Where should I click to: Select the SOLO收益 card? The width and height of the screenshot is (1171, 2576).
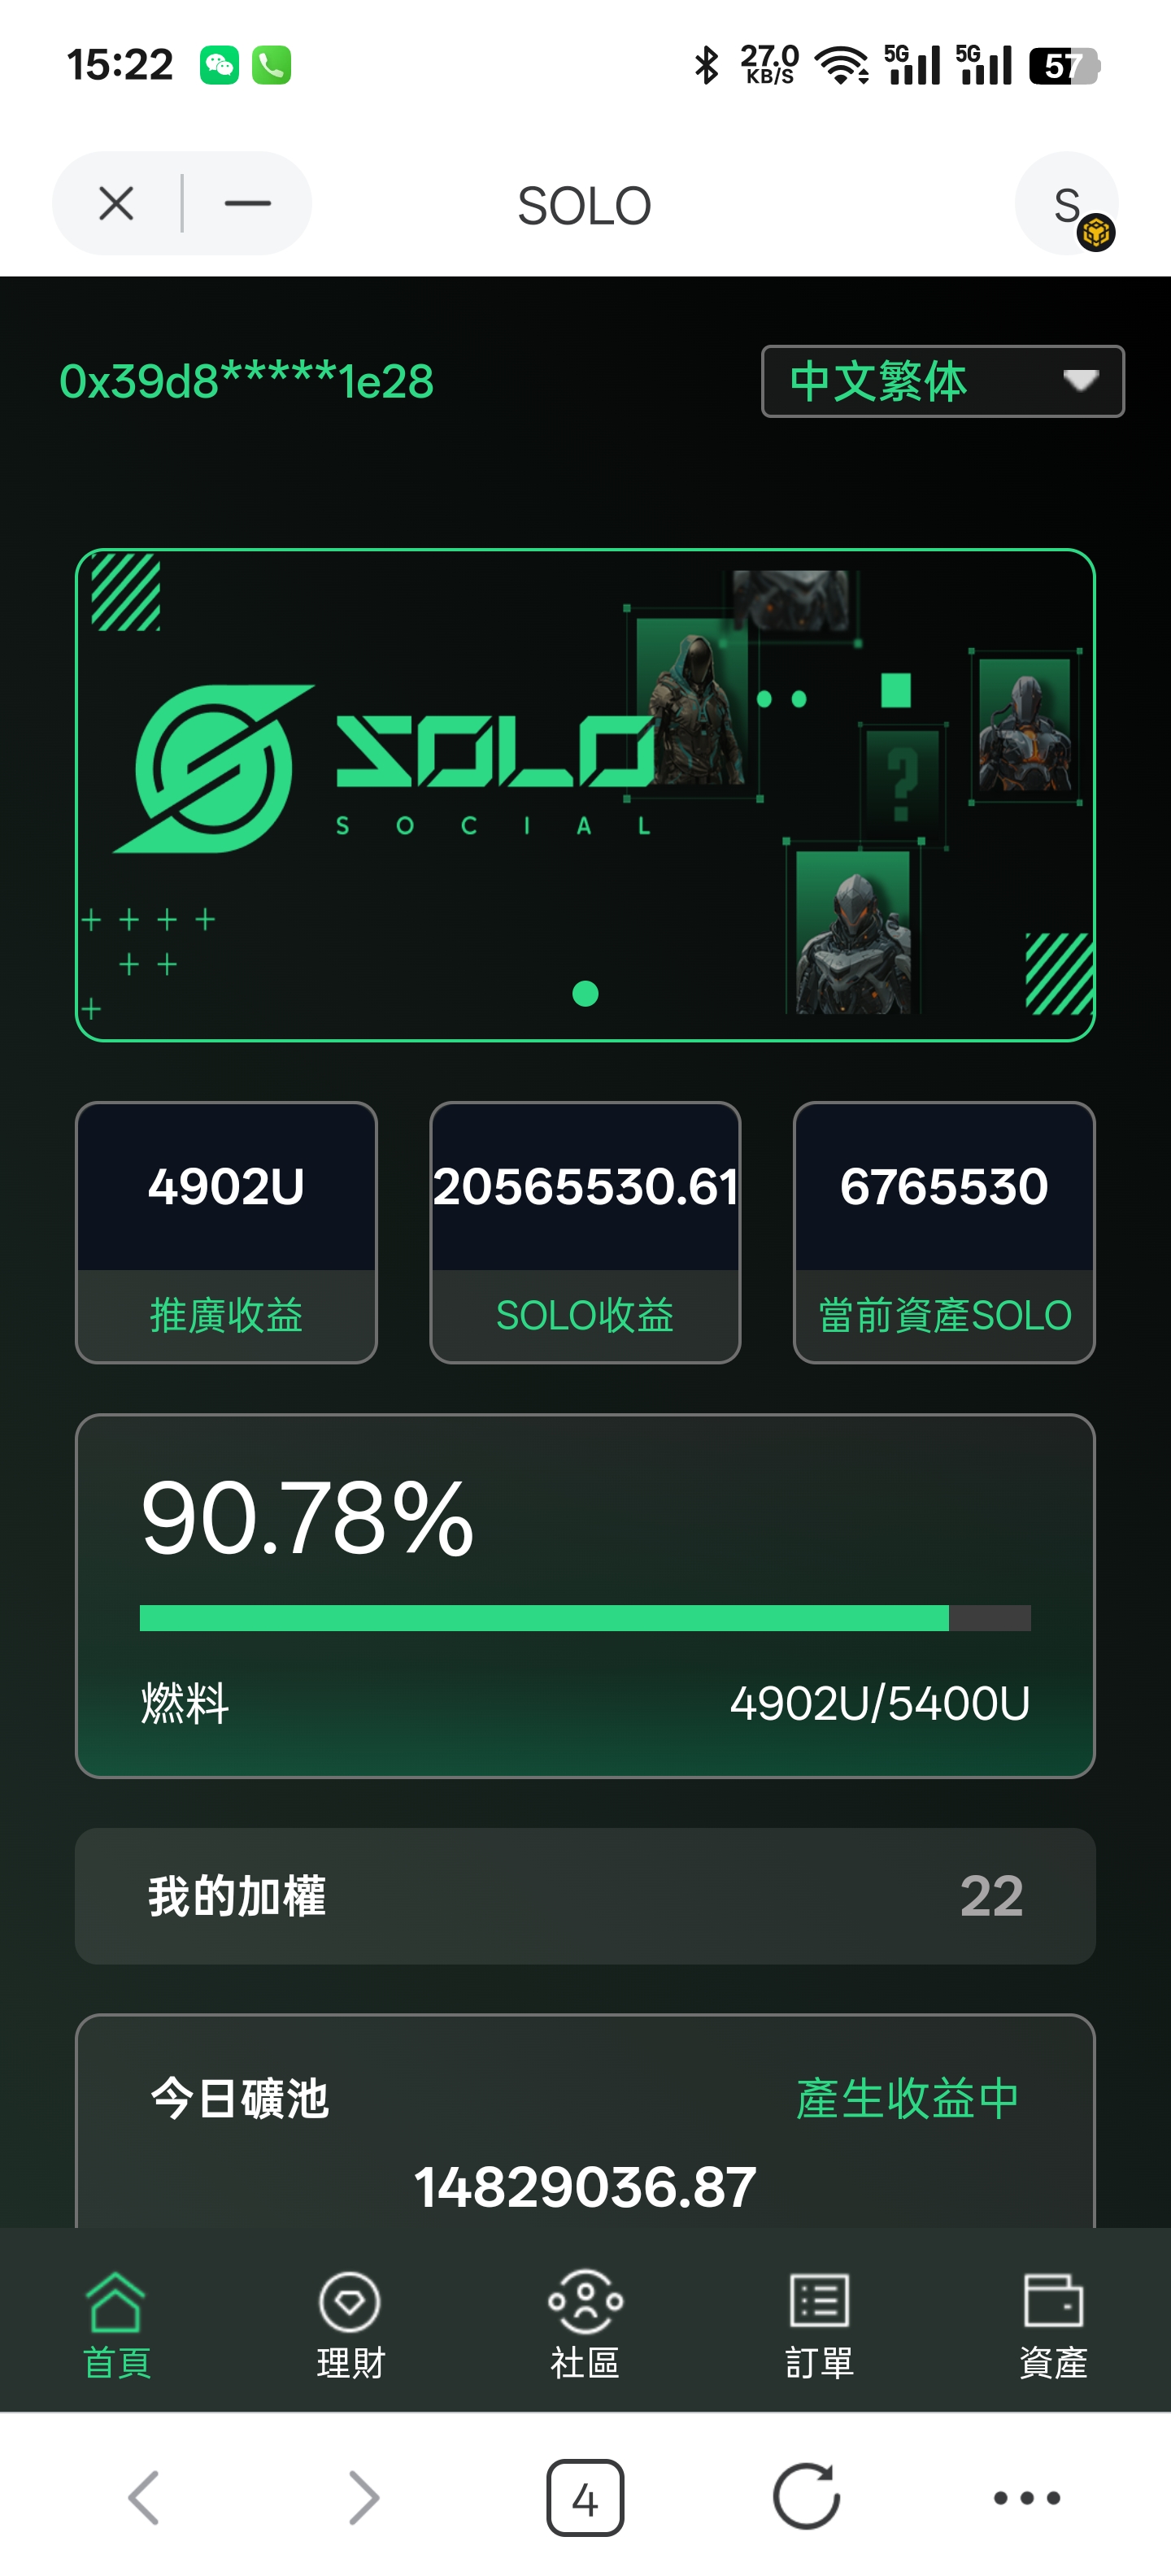[585, 1232]
